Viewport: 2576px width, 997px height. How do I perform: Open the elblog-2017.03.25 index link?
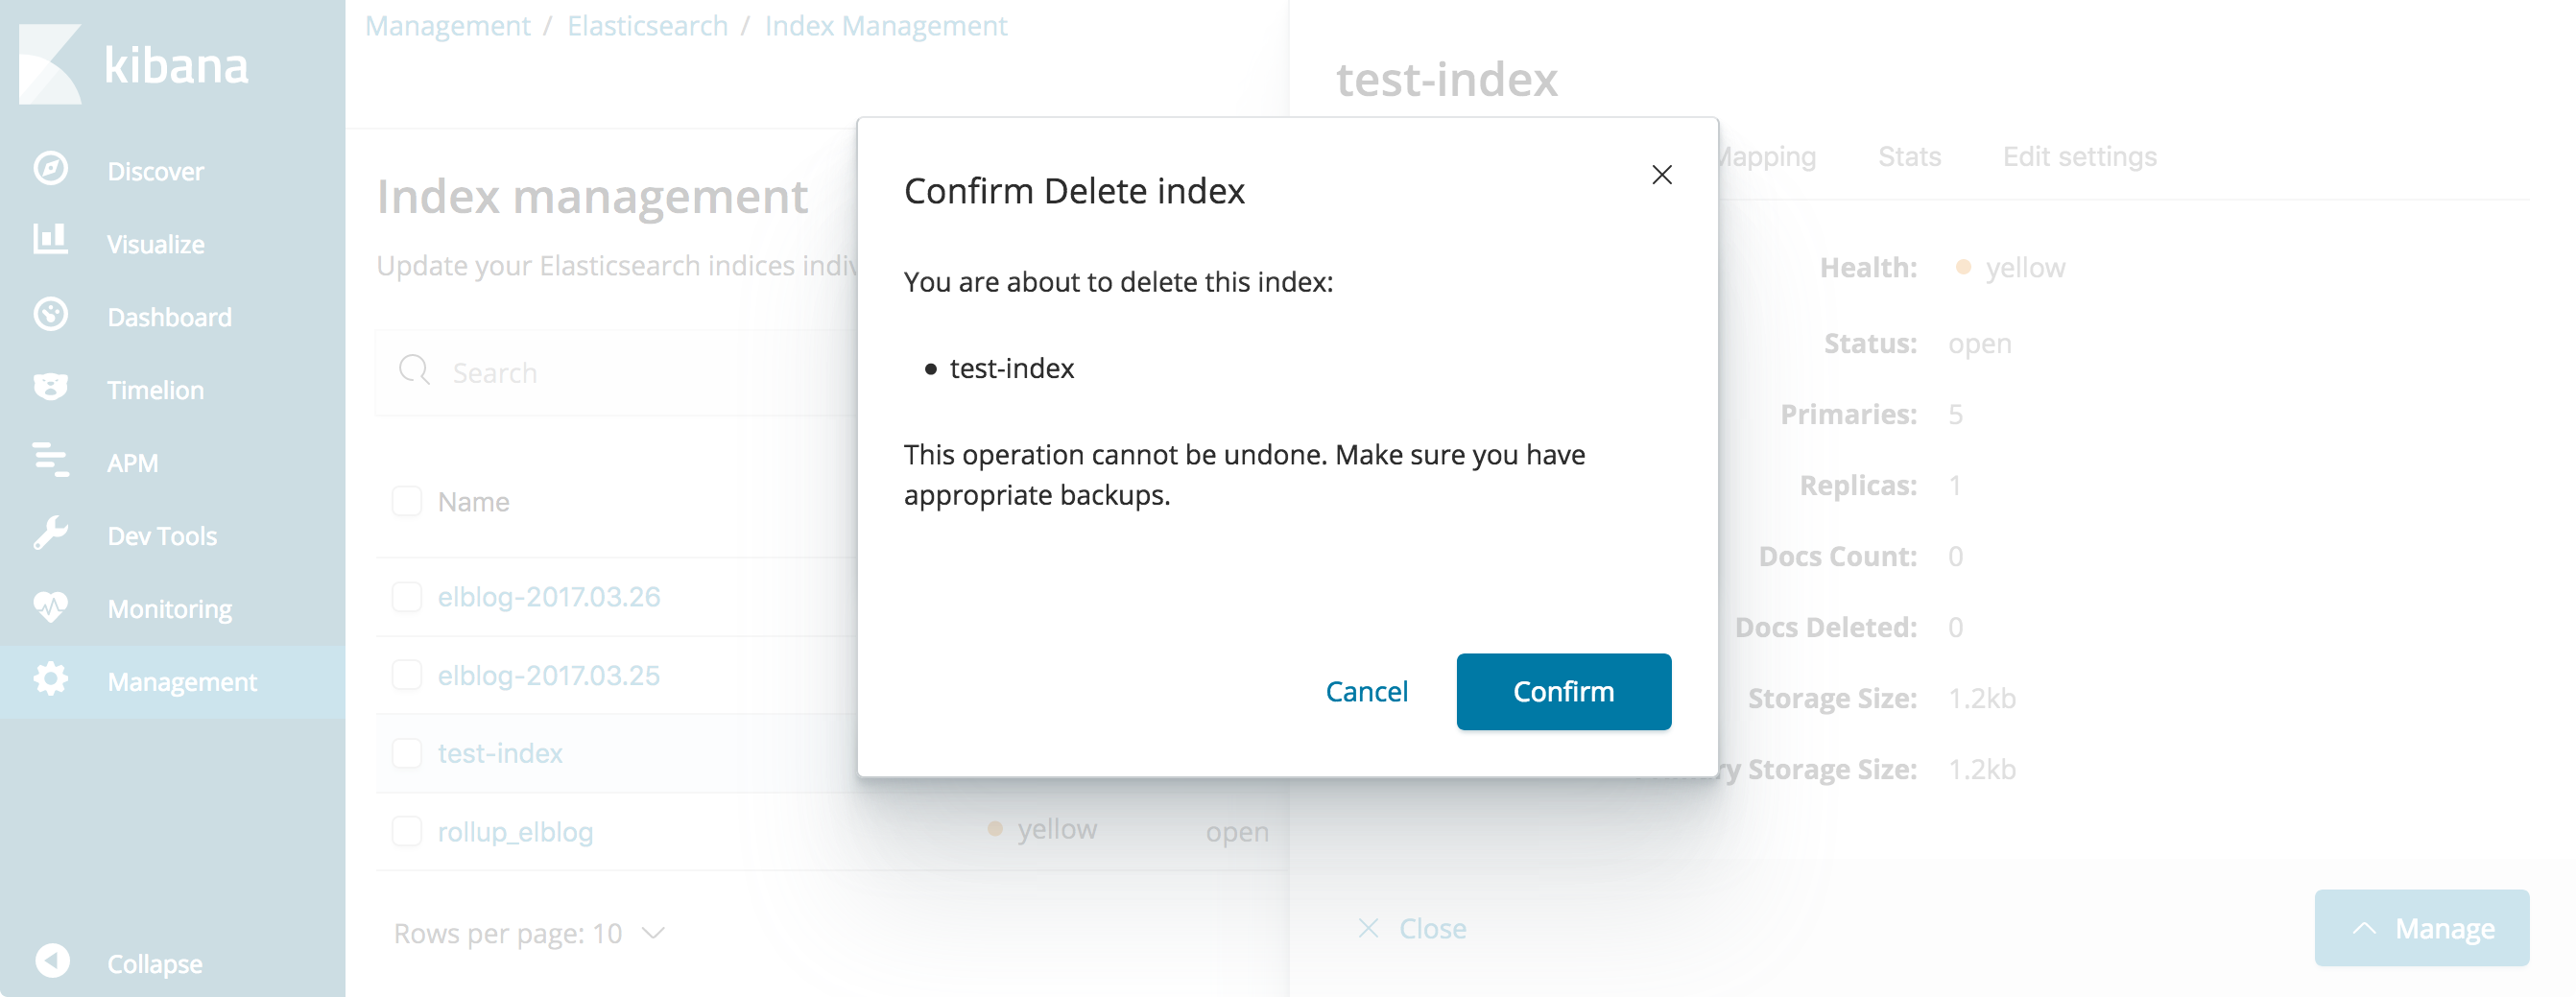tap(549, 675)
